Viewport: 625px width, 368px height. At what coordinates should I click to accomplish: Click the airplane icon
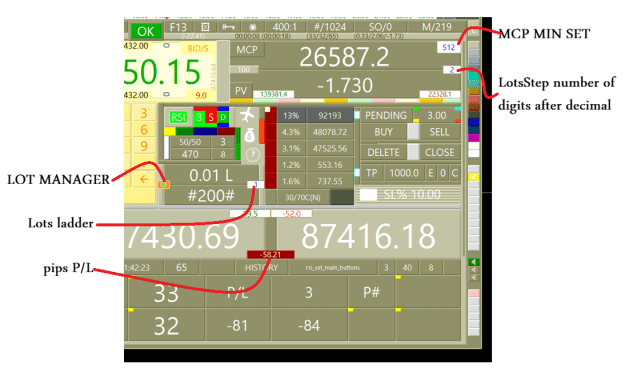(248, 115)
